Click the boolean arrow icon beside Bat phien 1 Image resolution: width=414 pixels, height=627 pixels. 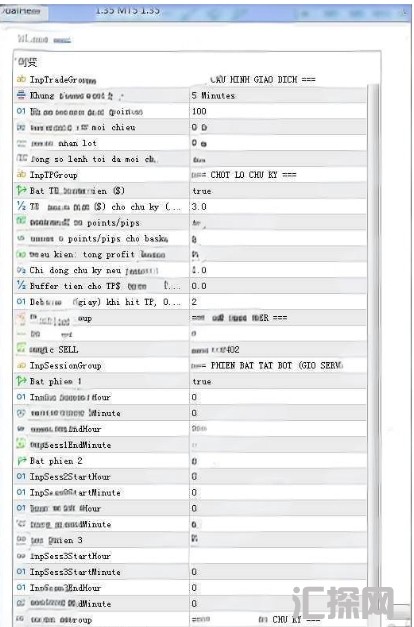click(21, 381)
